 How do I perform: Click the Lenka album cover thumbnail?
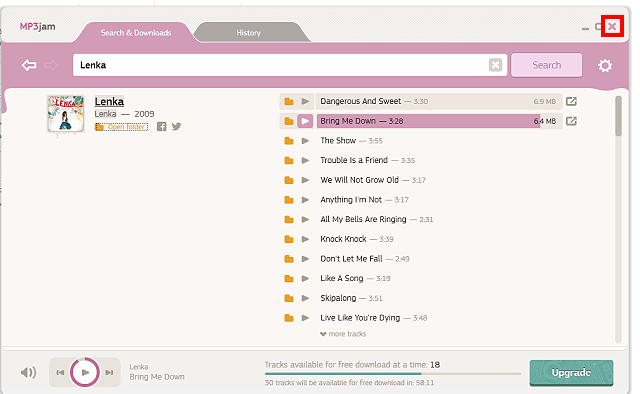pyautogui.click(x=66, y=114)
